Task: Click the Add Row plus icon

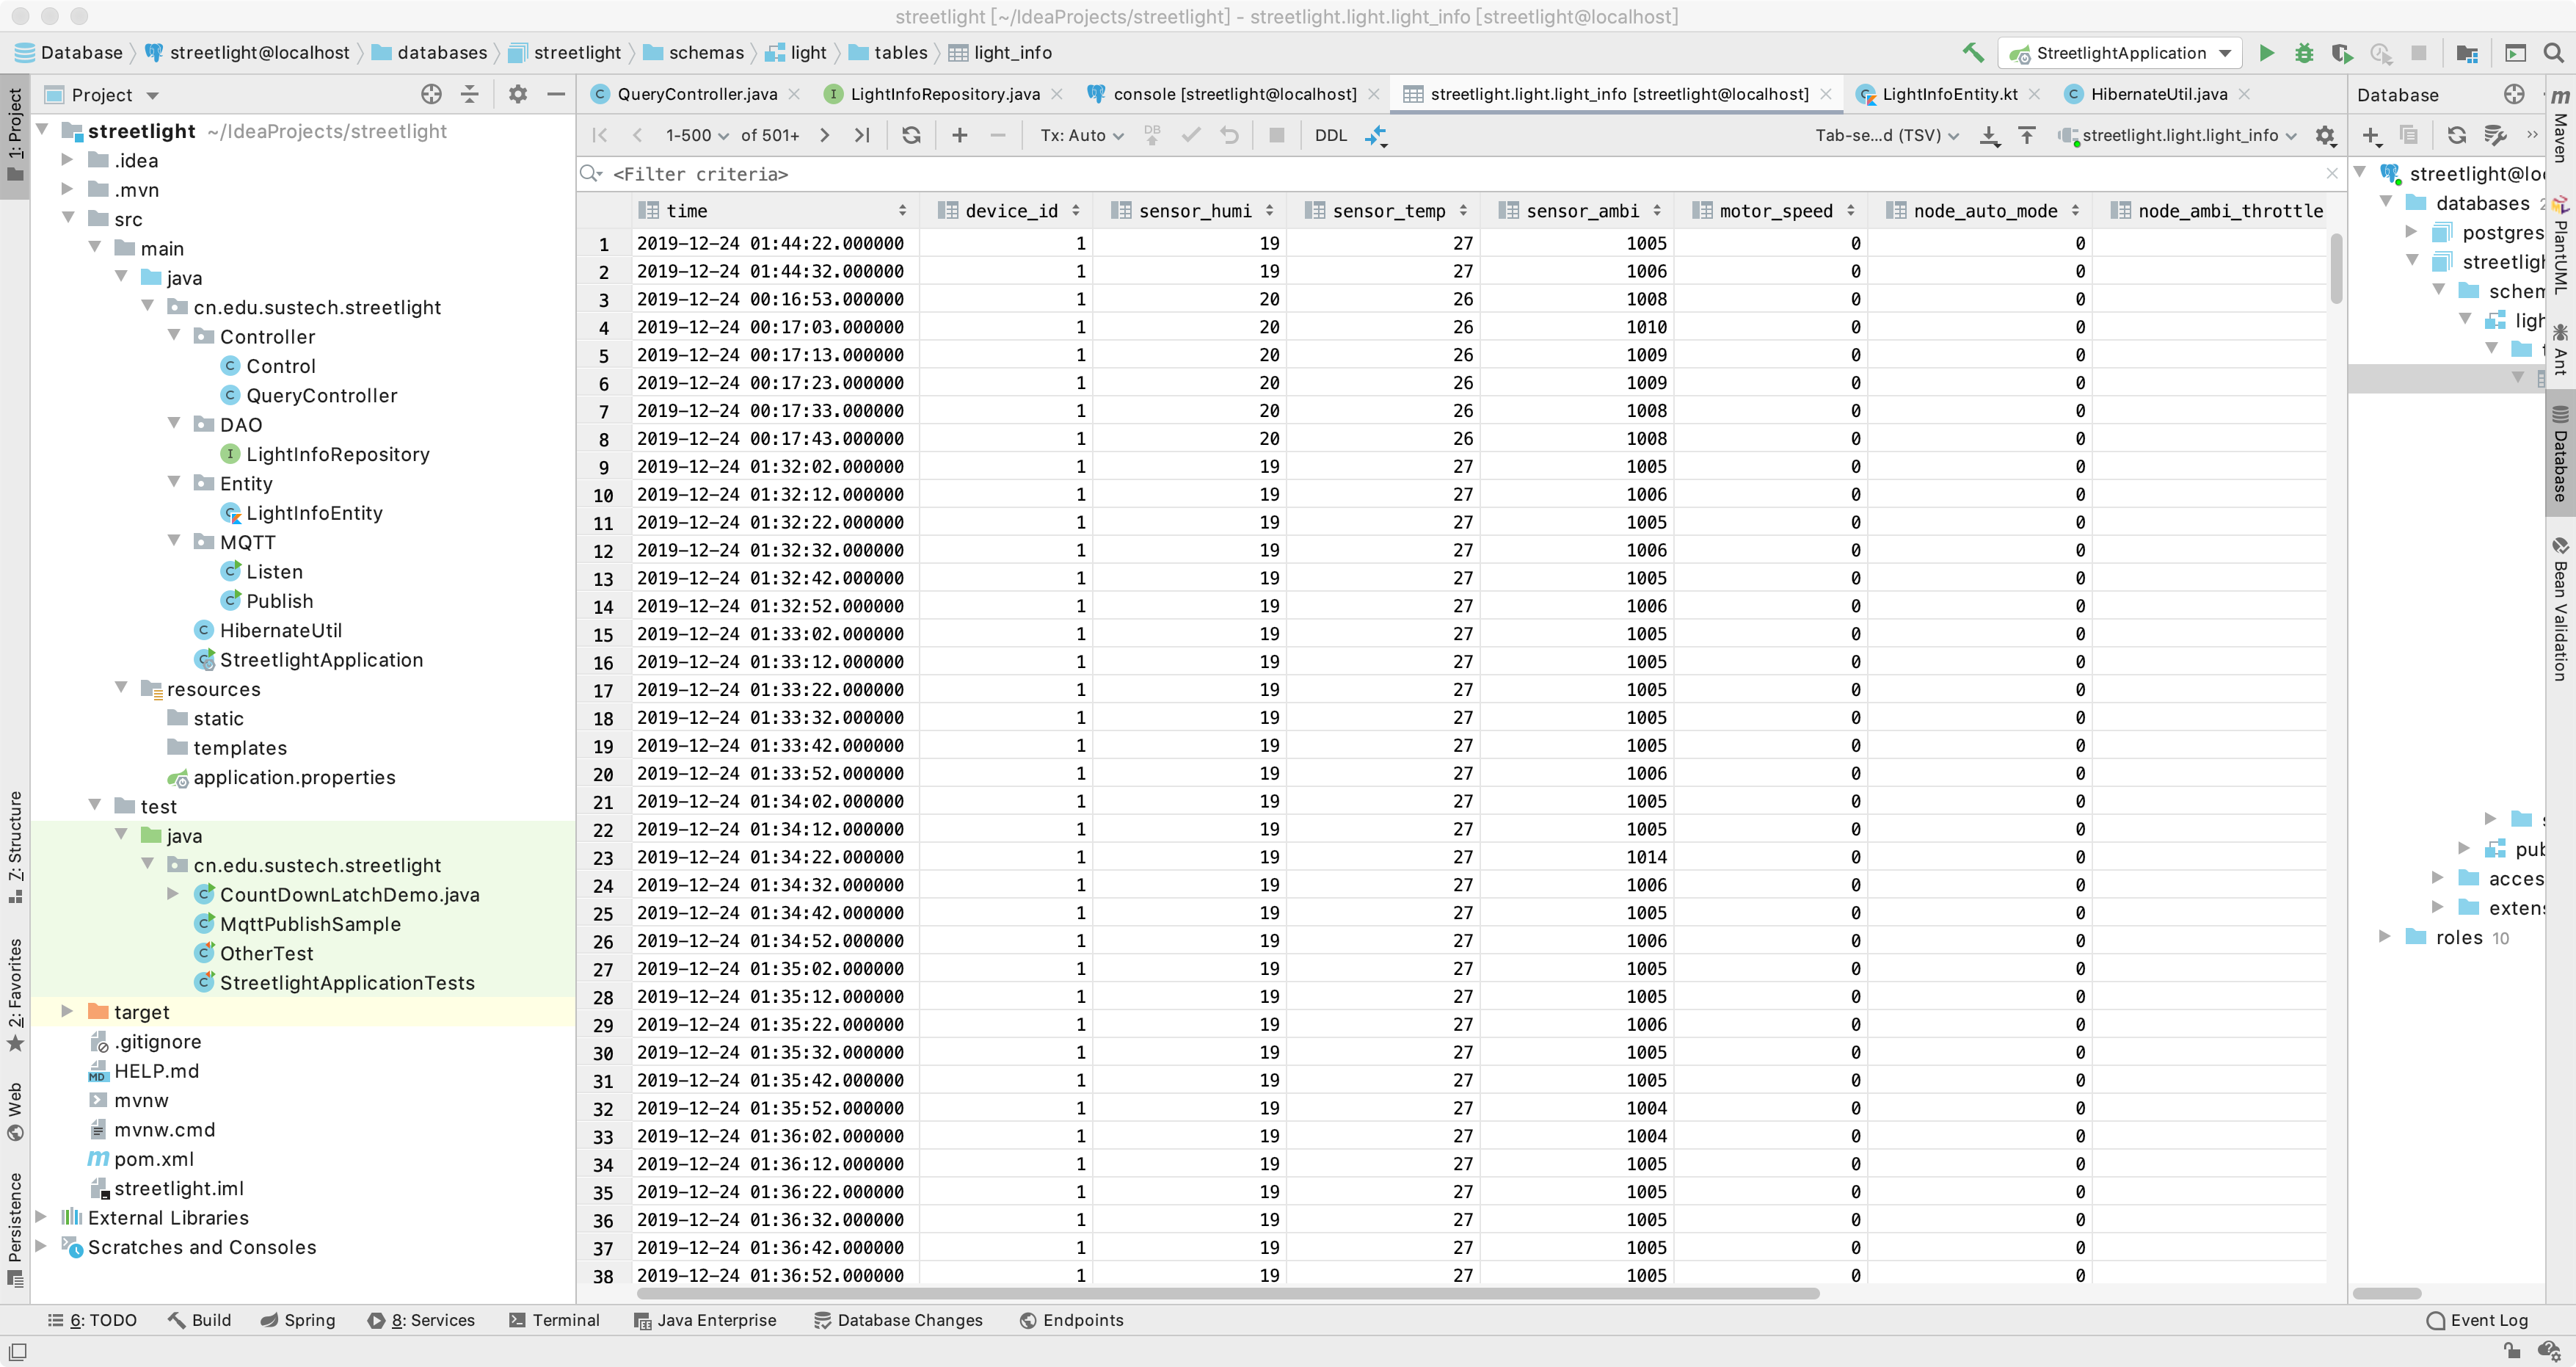Action: [959, 135]
